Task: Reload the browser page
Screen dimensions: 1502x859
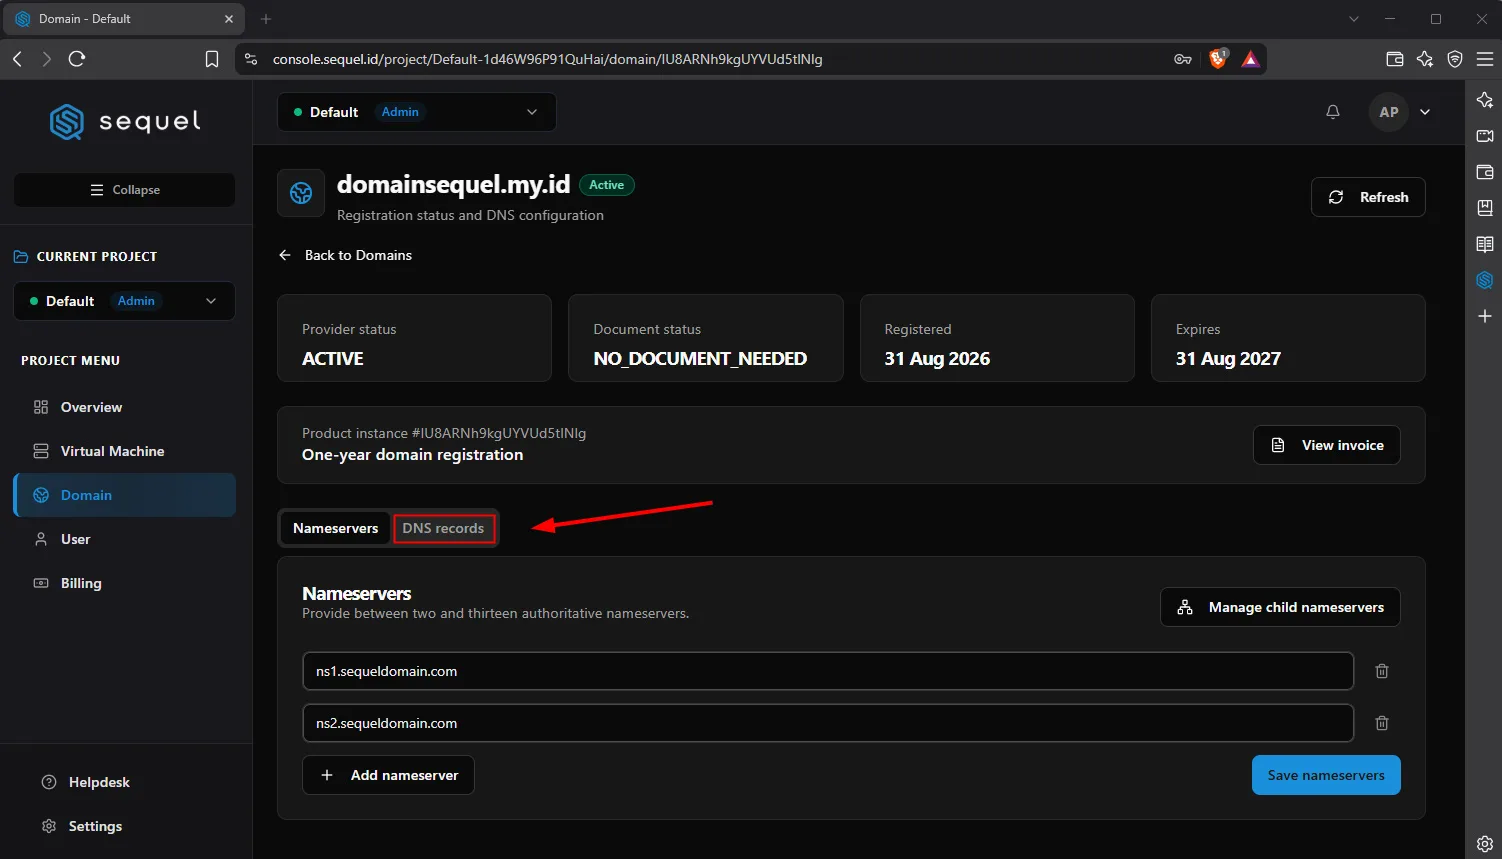Action: click(x=77, y=59)
